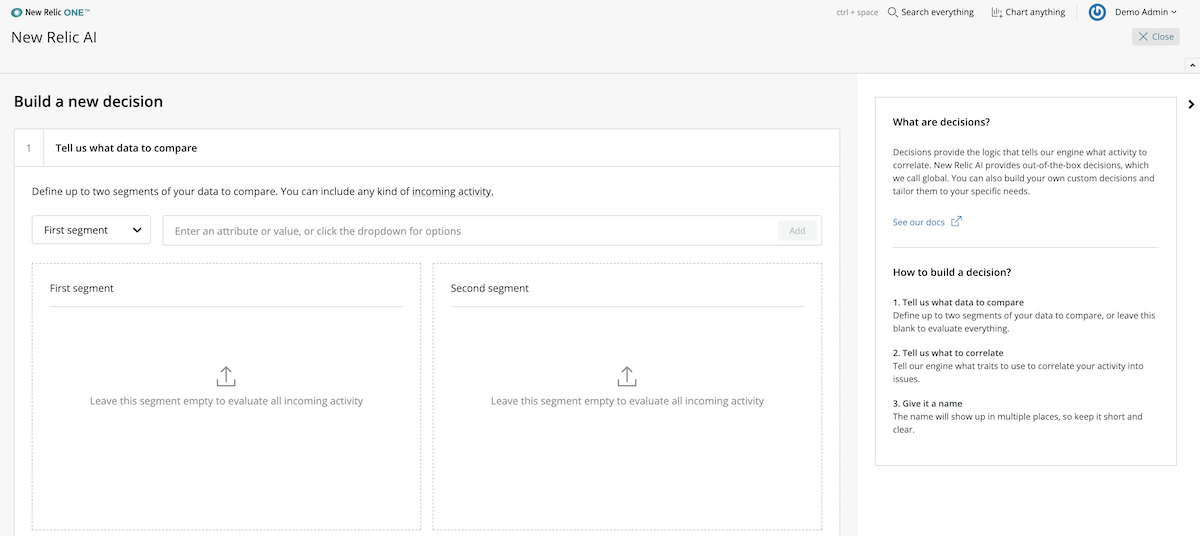Open Search everything
This screenshot has width=1200, height=536.
coord(930,12)
